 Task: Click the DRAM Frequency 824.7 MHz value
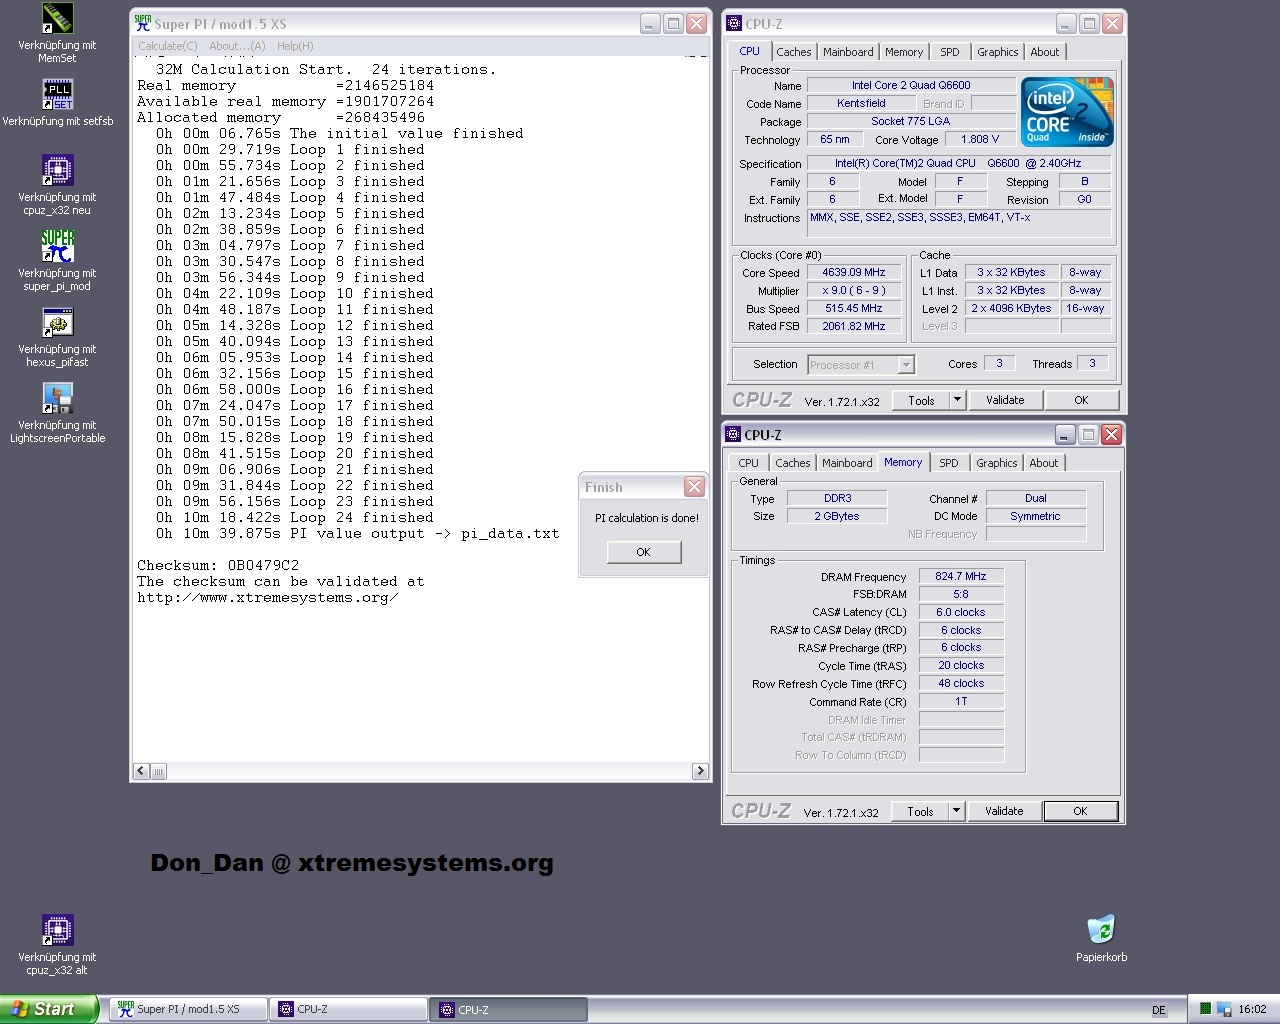(961, 576)
